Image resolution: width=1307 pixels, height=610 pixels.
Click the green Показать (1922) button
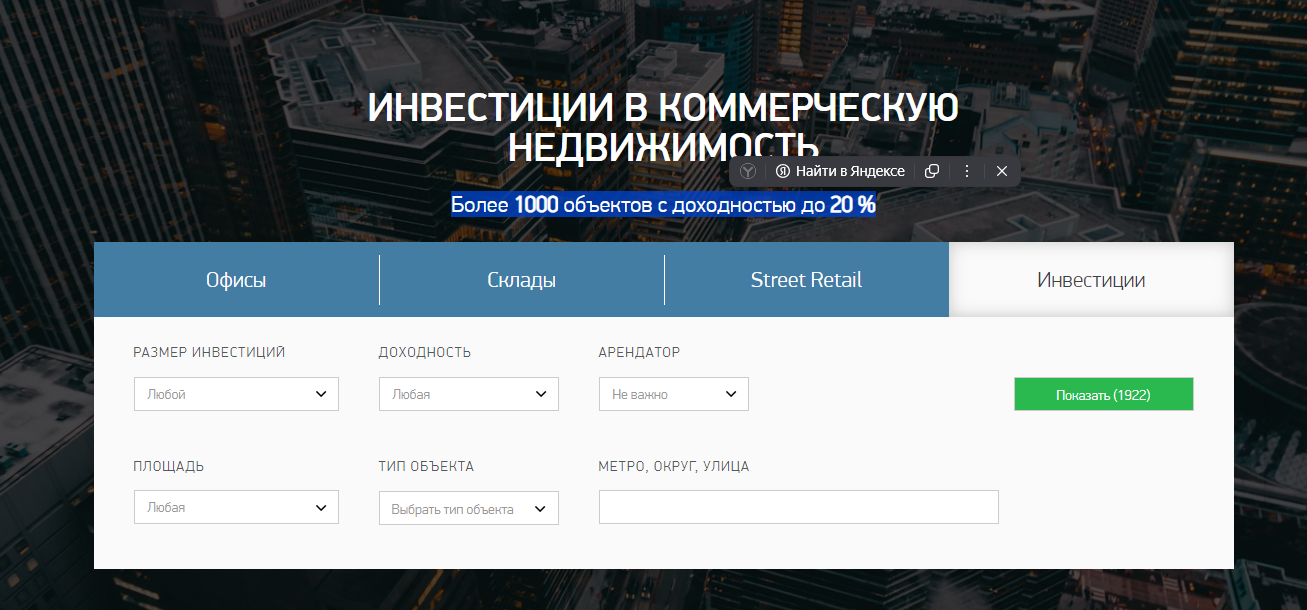1103,394
